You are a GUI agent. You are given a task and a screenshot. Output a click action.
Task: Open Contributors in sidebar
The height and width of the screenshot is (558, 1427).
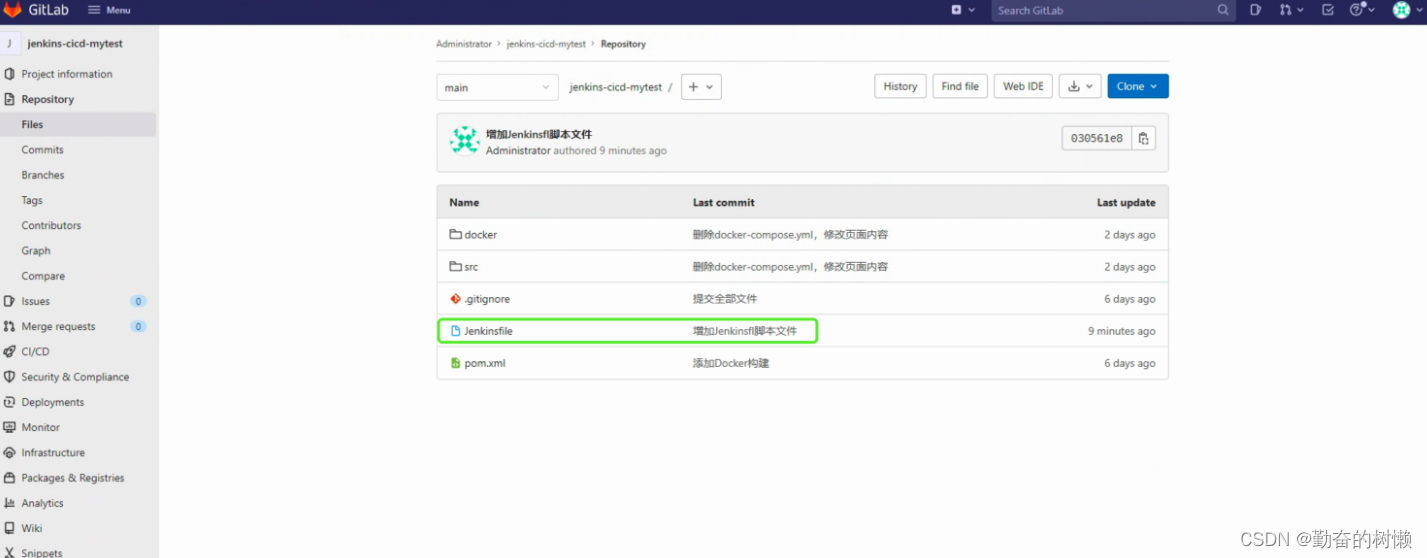(x=52, y=225)
